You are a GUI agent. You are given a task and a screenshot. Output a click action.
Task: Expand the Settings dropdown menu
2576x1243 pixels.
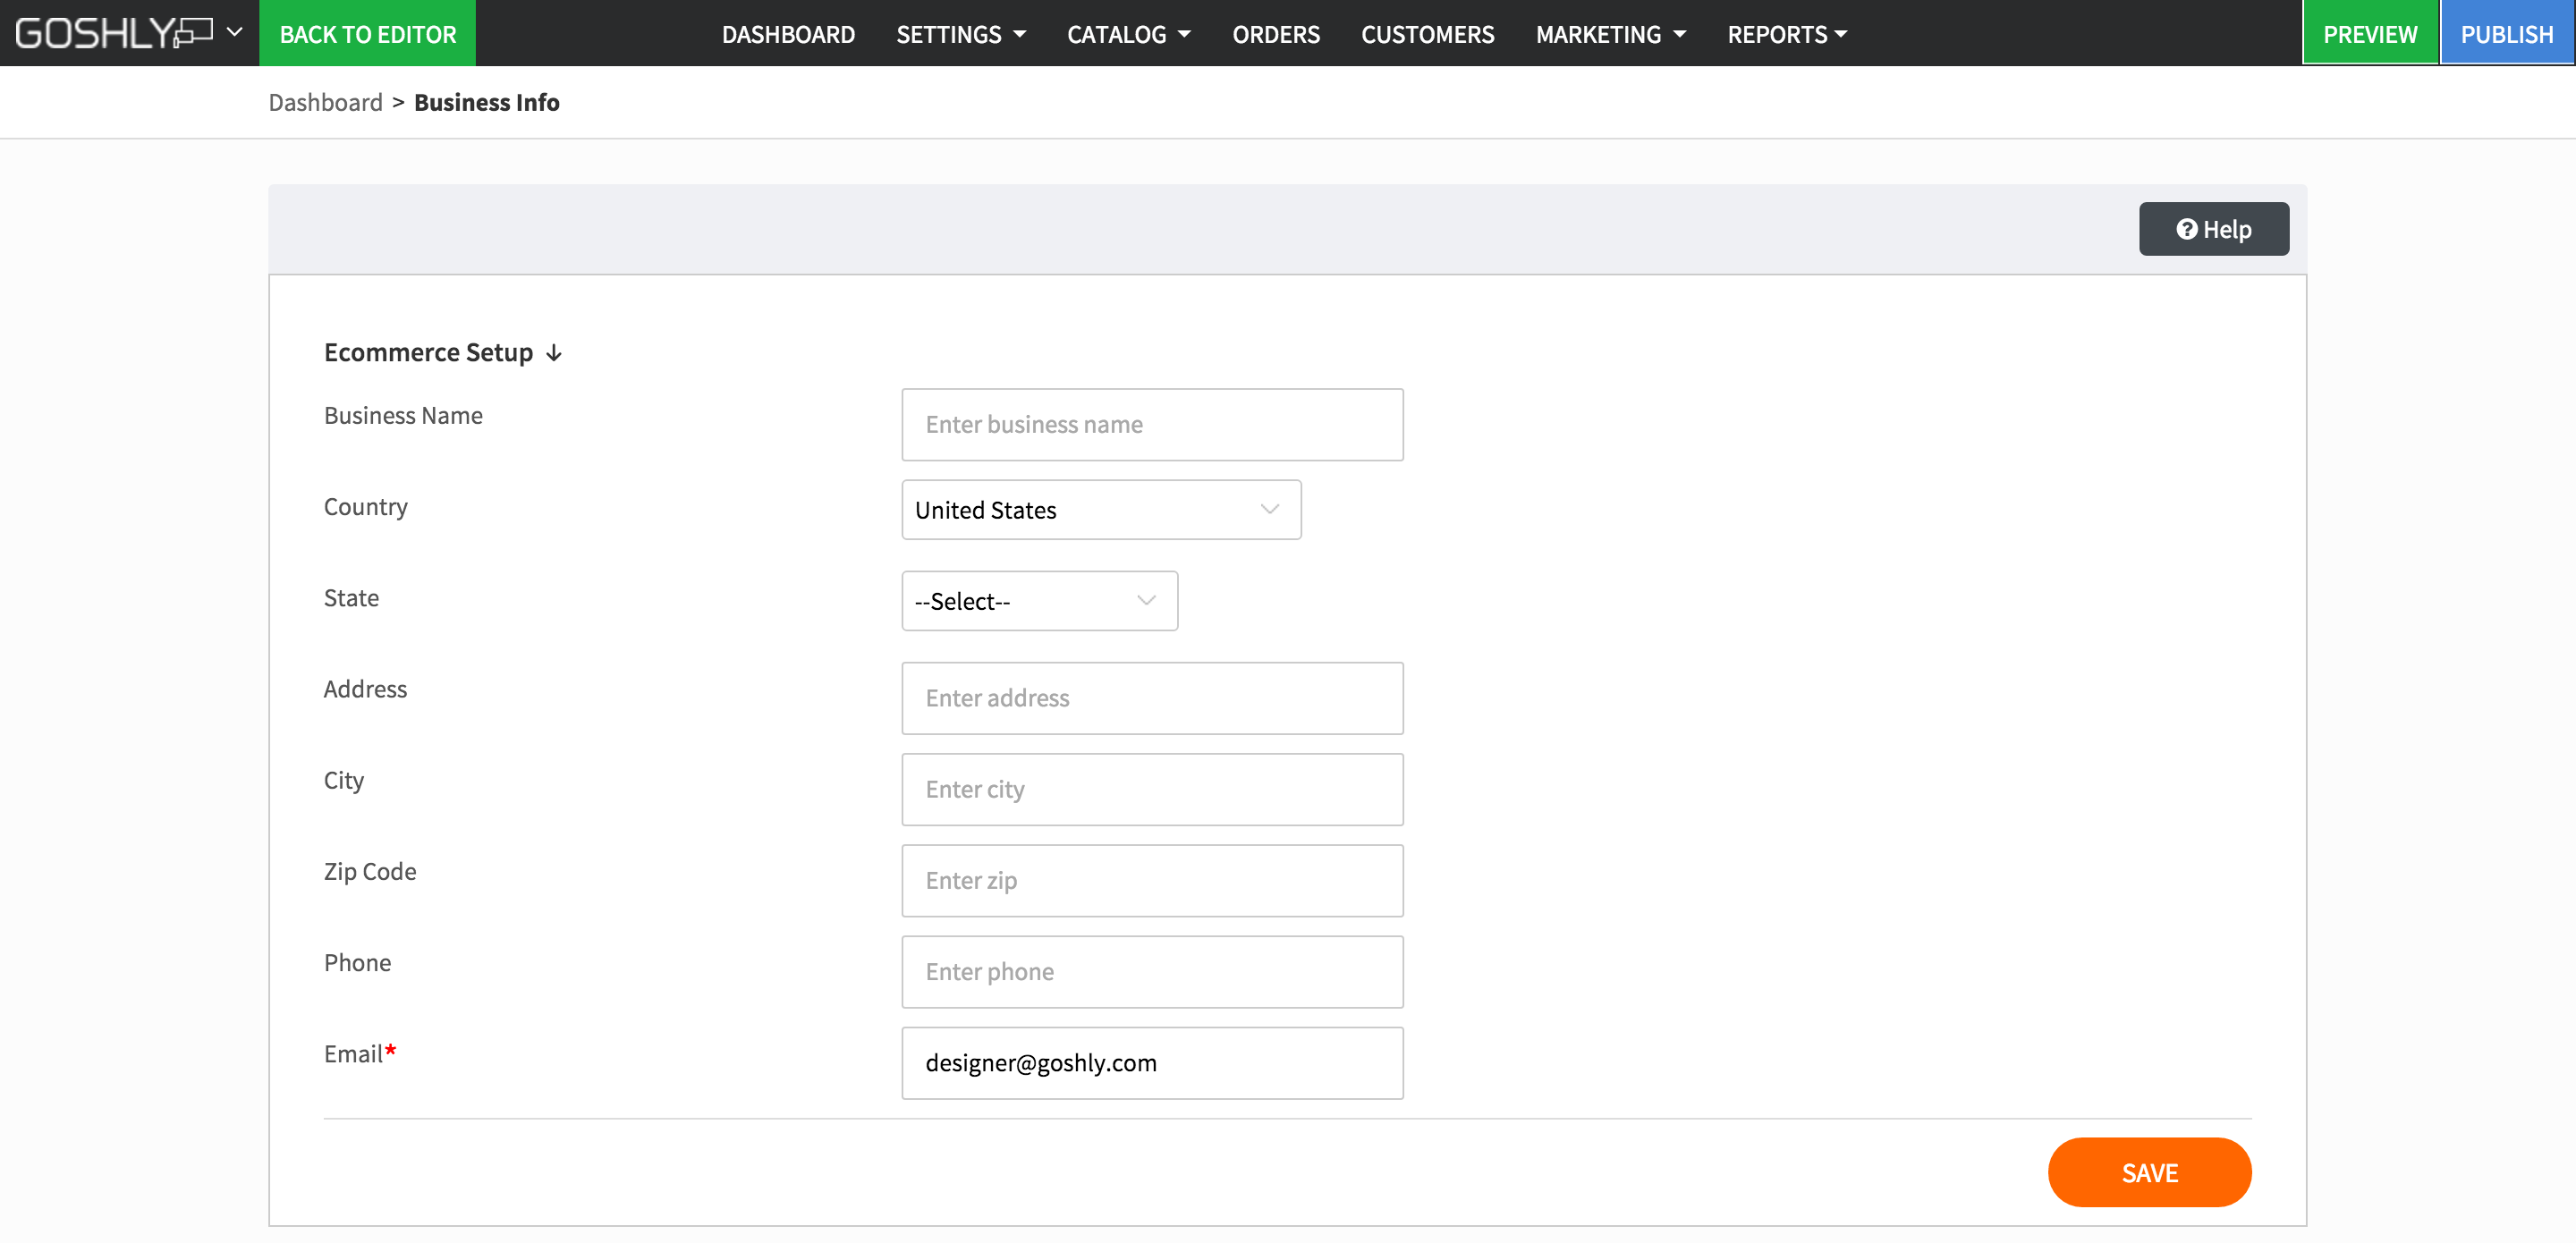(x=960, y=34)
